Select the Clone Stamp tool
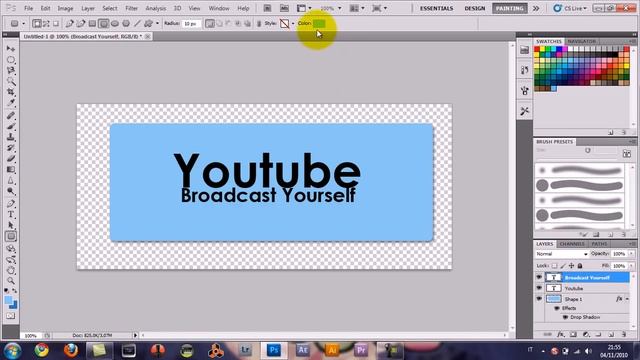The width and height of the screenshot is (640, 360). 11,137
